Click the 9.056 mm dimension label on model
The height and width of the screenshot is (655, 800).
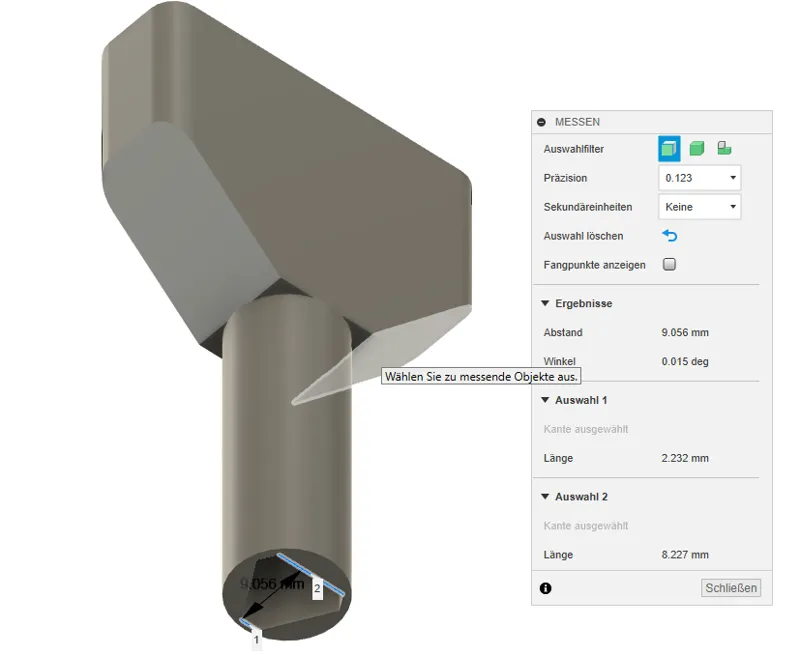pyautogui.click(x=272, y=584)
